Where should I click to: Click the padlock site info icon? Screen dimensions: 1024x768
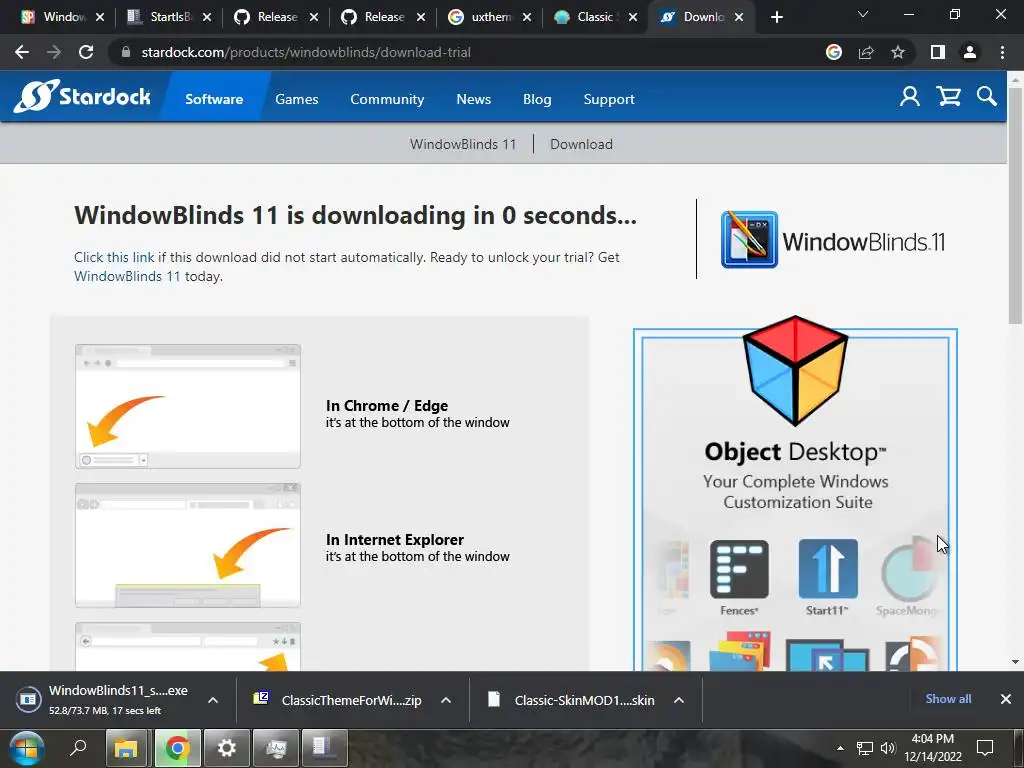(126, 52)
